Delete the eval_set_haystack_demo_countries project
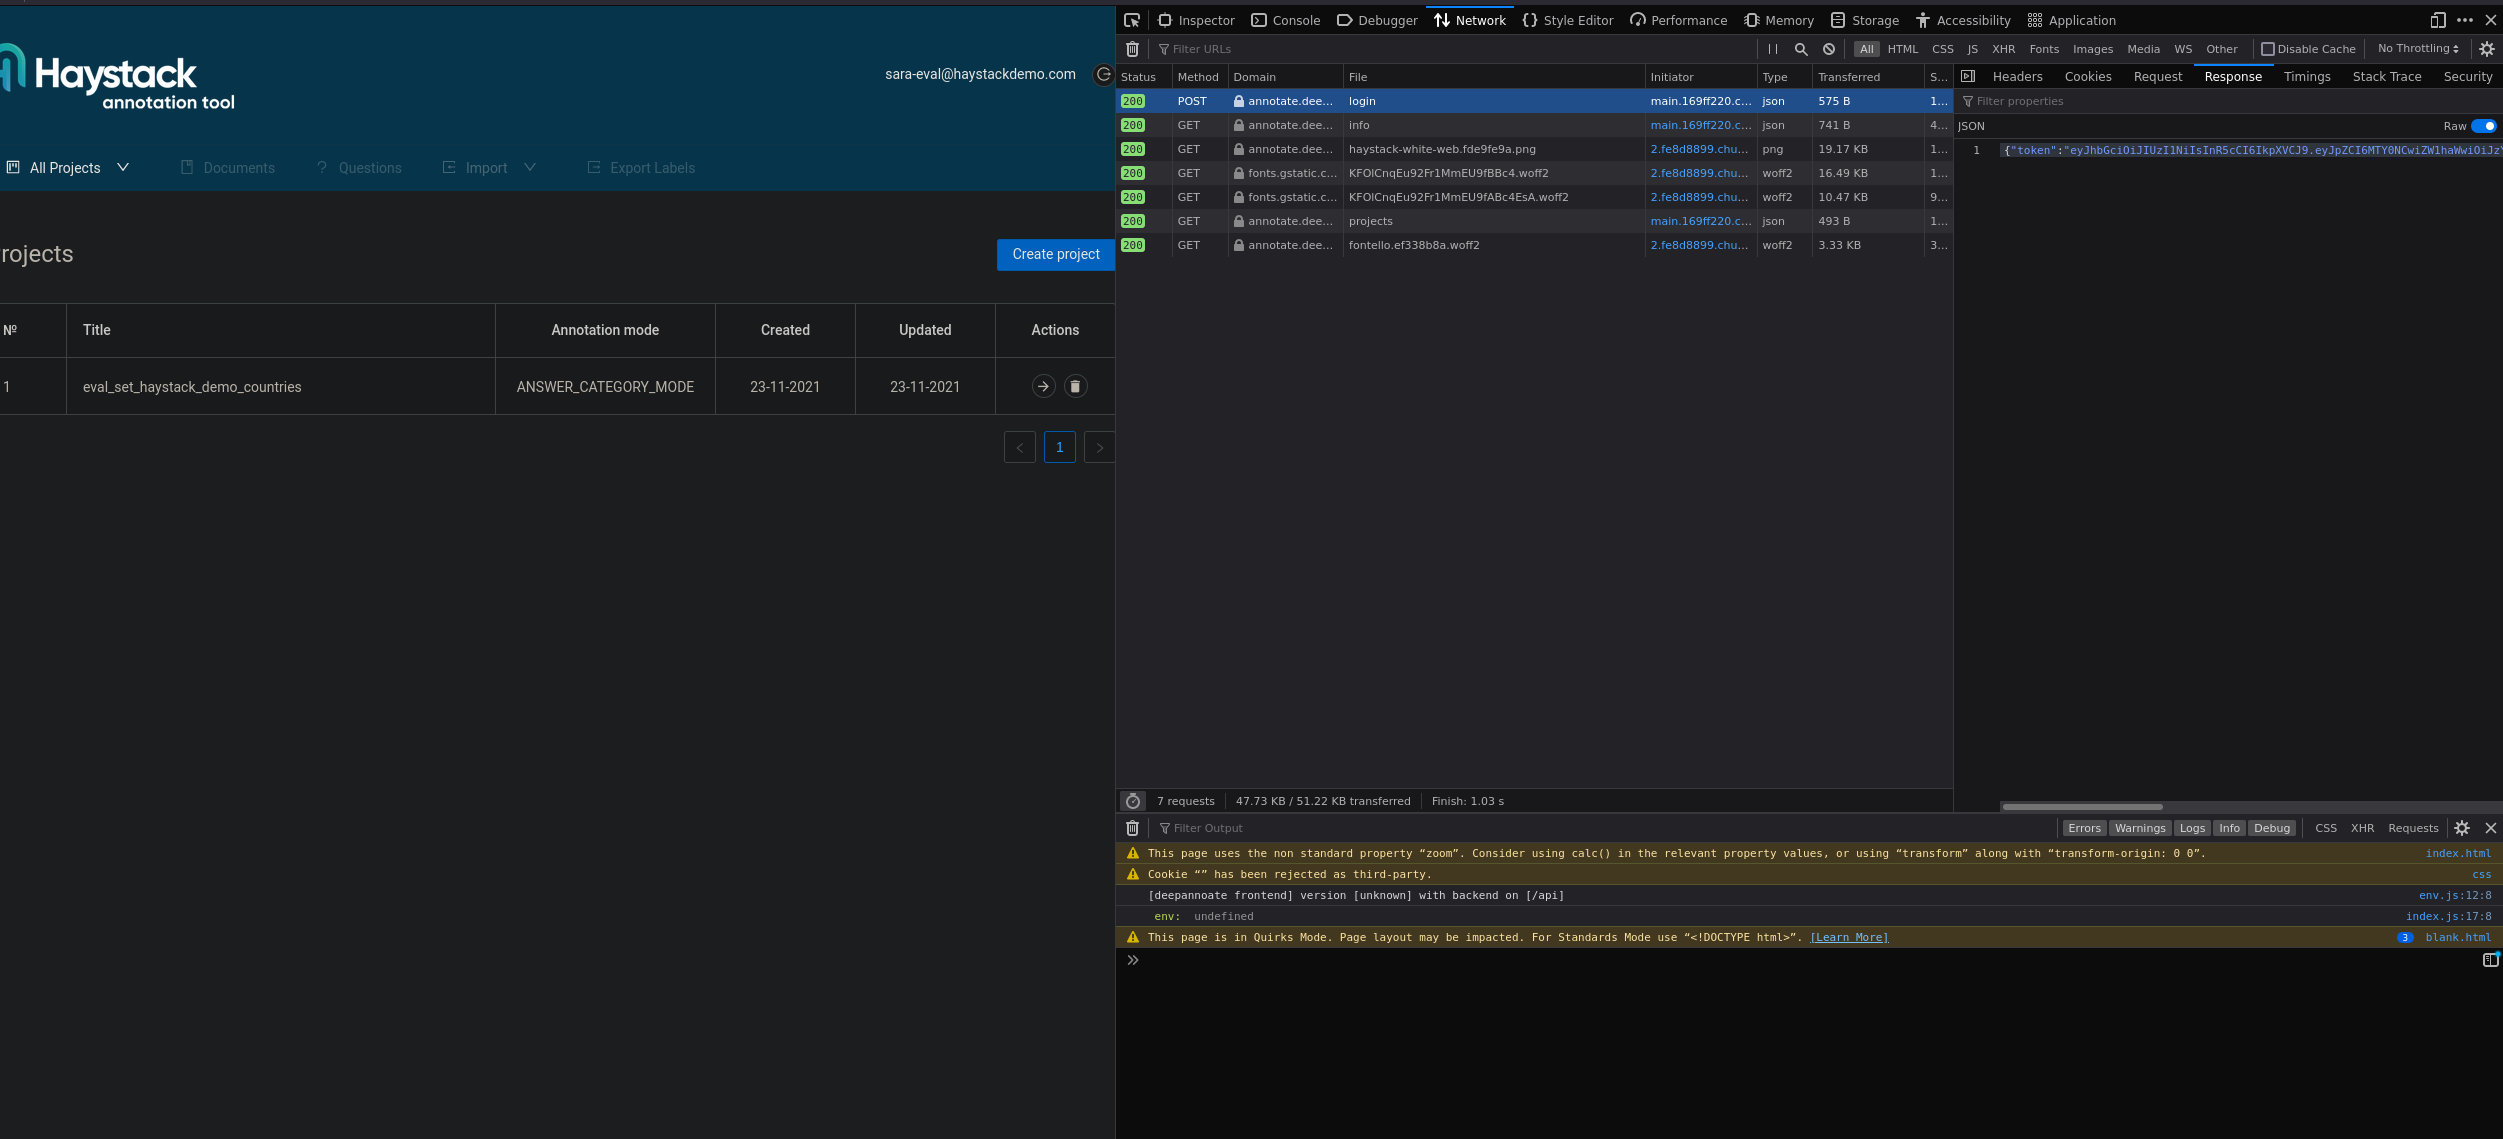This screenshot has height=1139, width=2503. [x=1075, y=386]
